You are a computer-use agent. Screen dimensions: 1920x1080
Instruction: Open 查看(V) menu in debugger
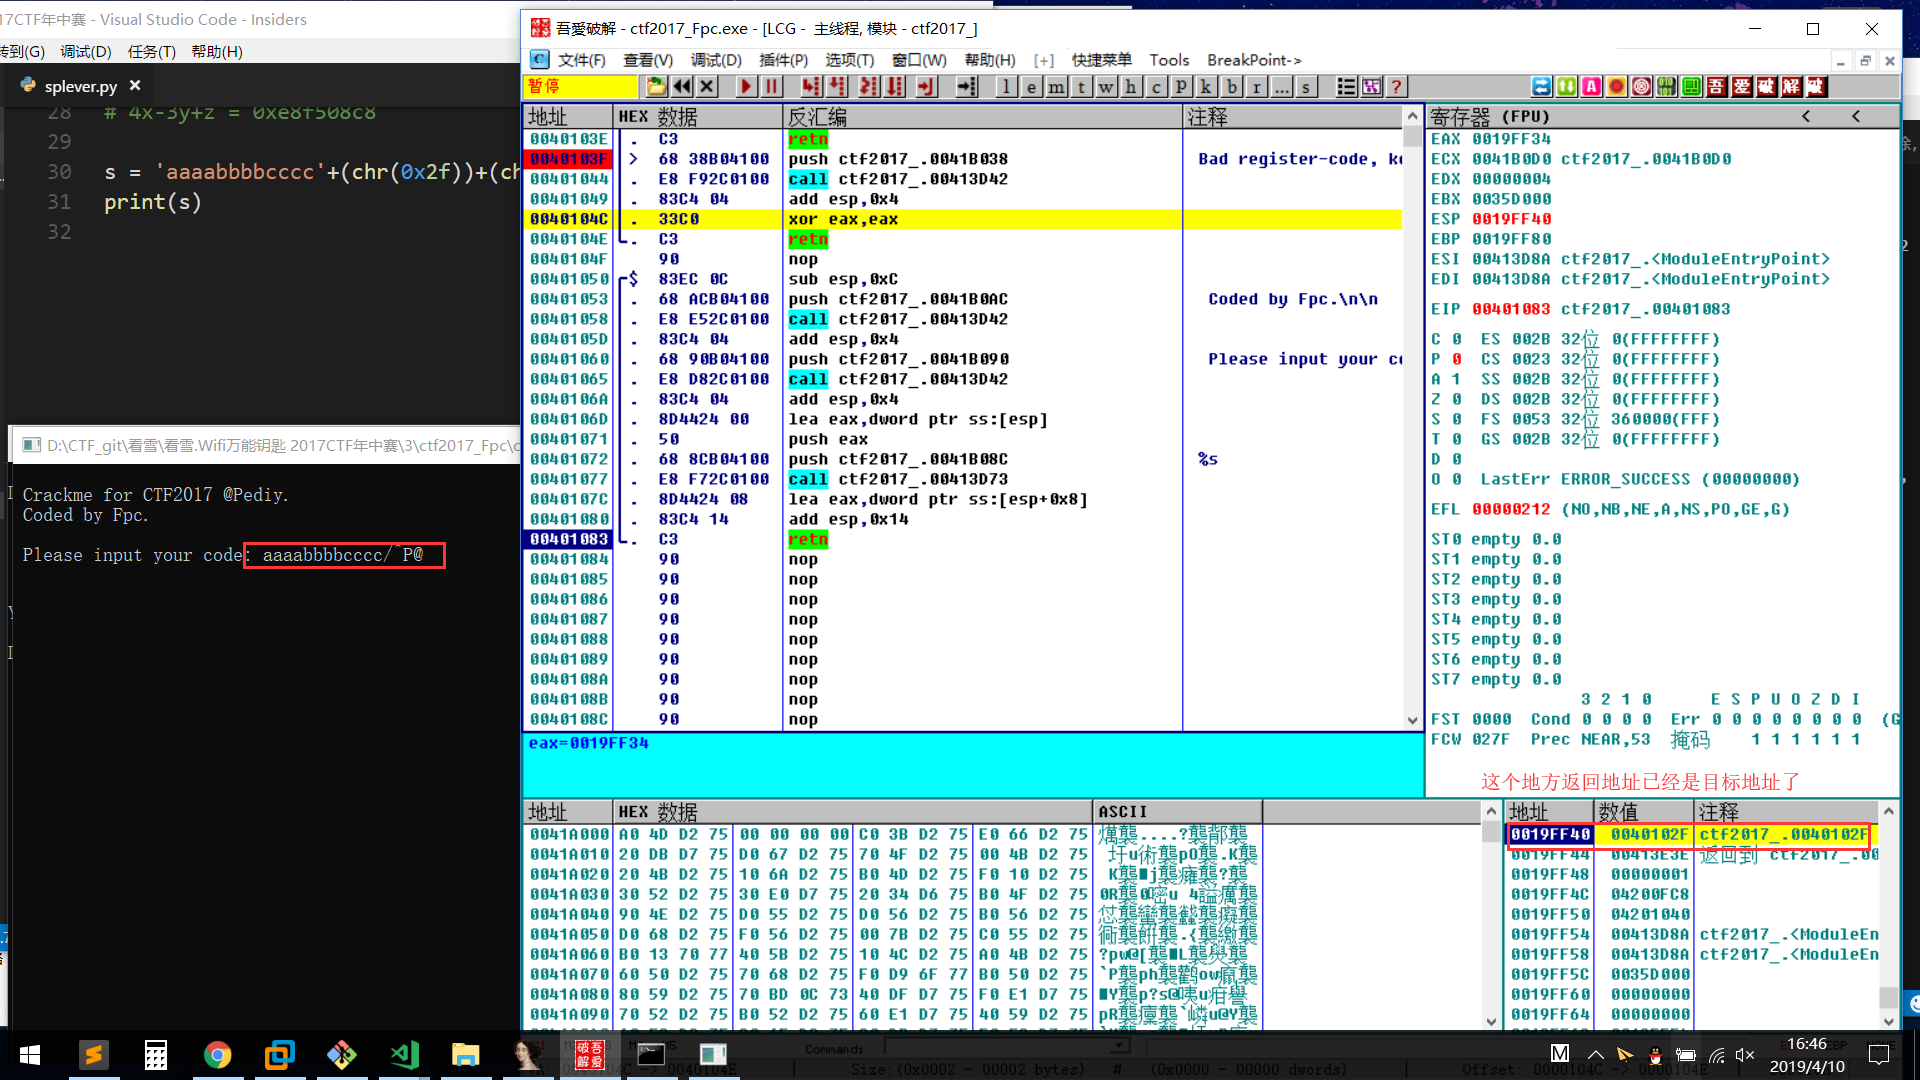coord(648,60)
